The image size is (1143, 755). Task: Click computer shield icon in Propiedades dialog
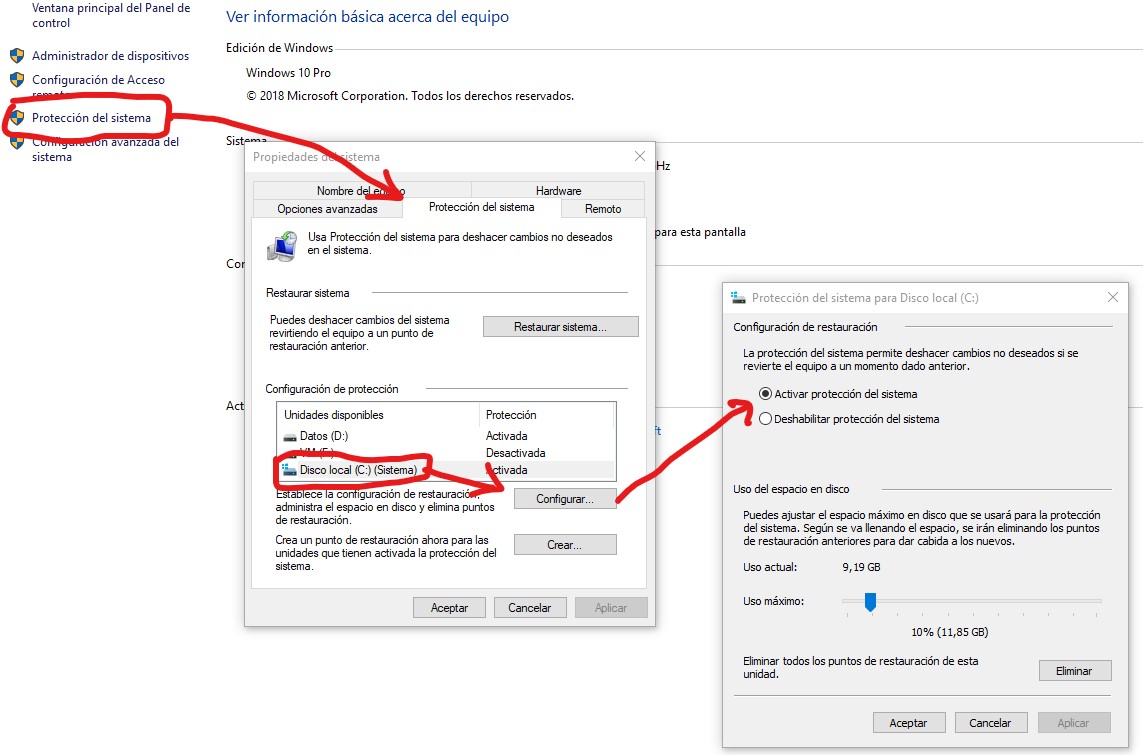(282, 246)
